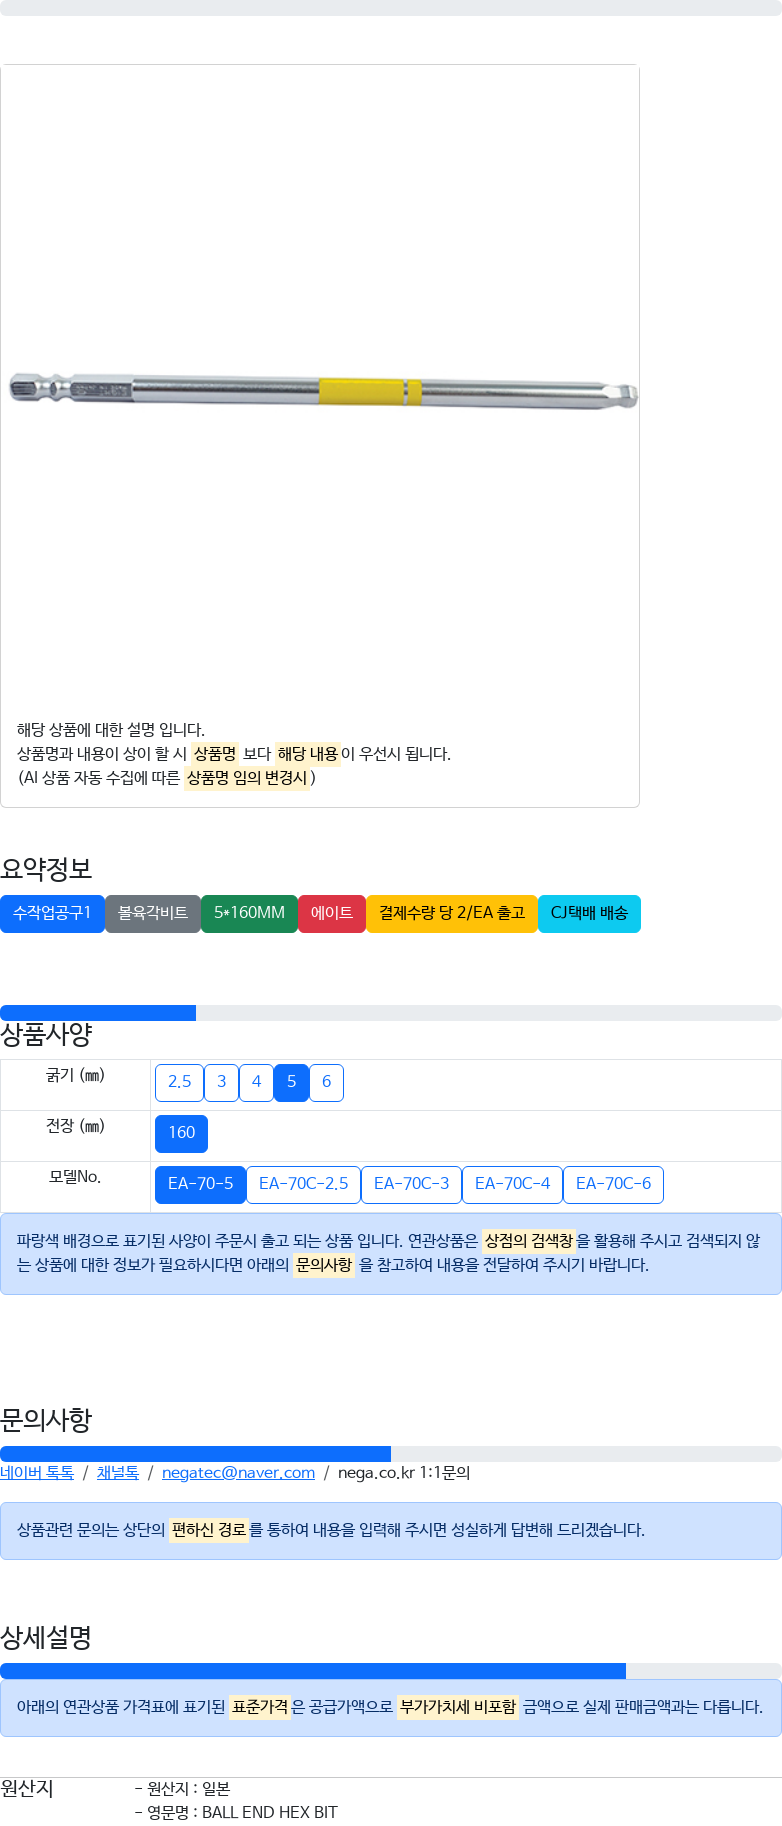Select the active thickness 5 option

coord(291,1082)
